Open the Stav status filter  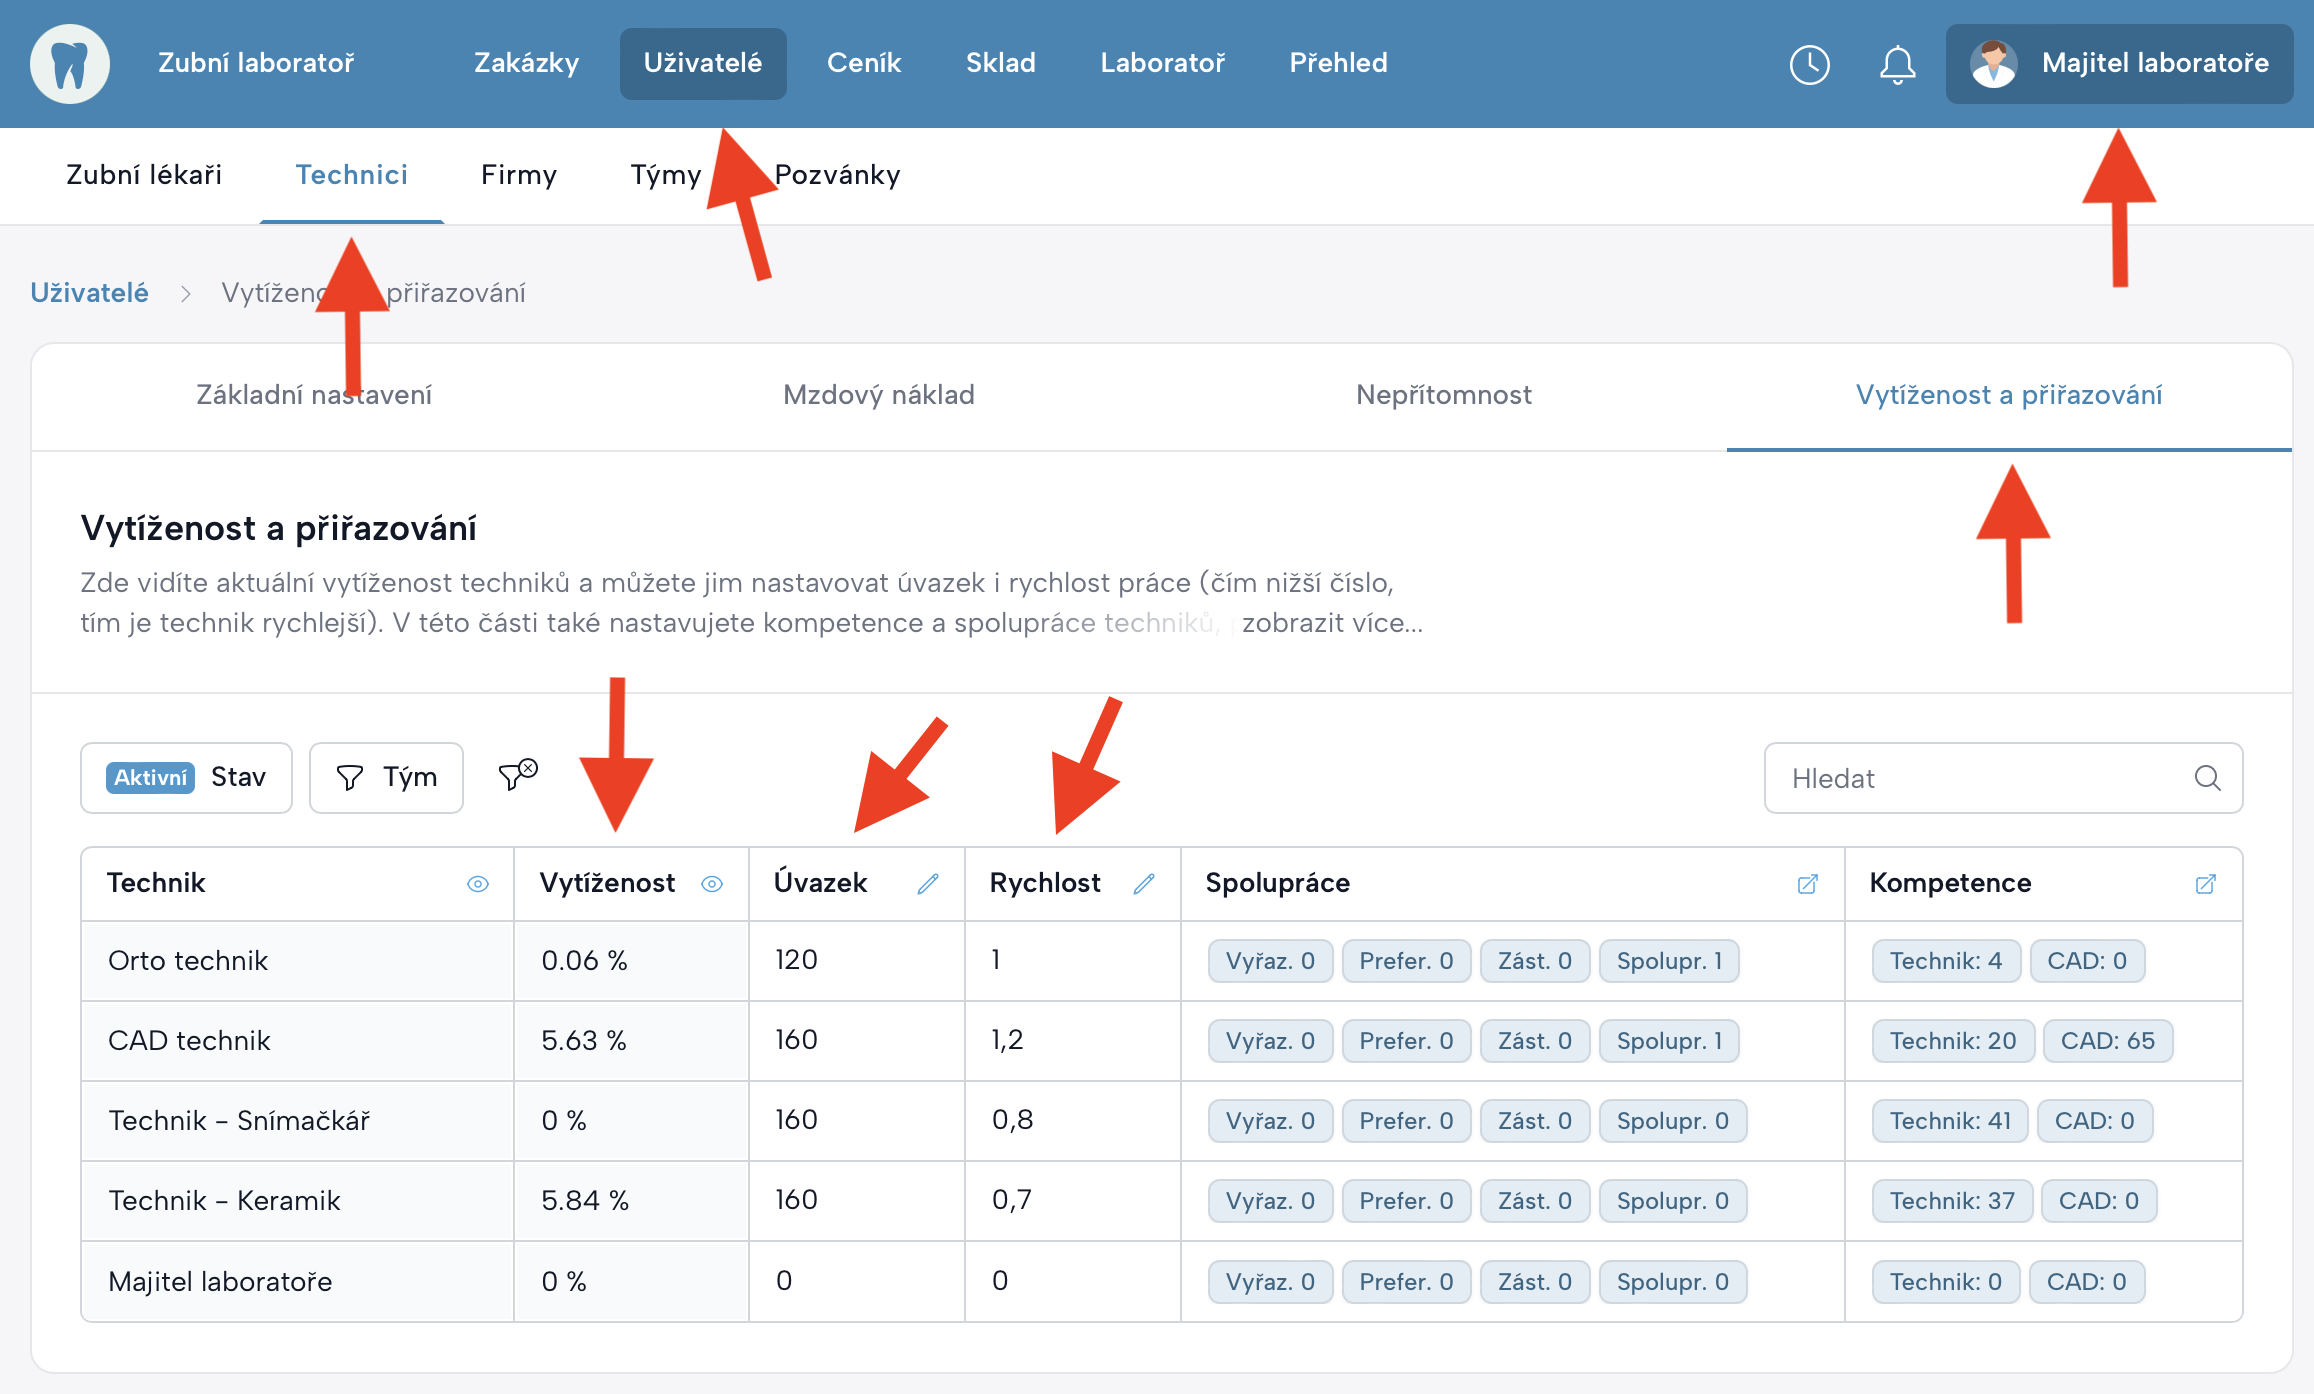[x=187, y=778]
